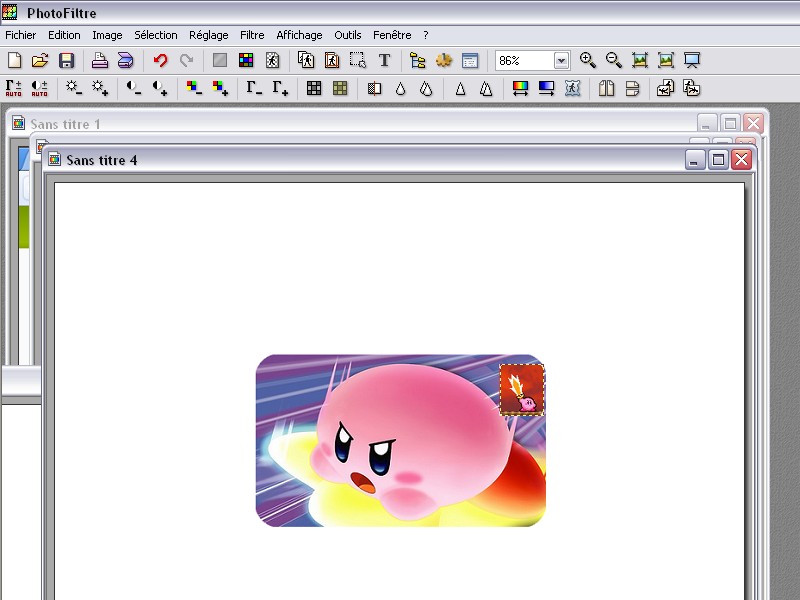800x600 pixels.
Task: Activate the Sans titre 1 window title
Action: click(x=65, y=124)
